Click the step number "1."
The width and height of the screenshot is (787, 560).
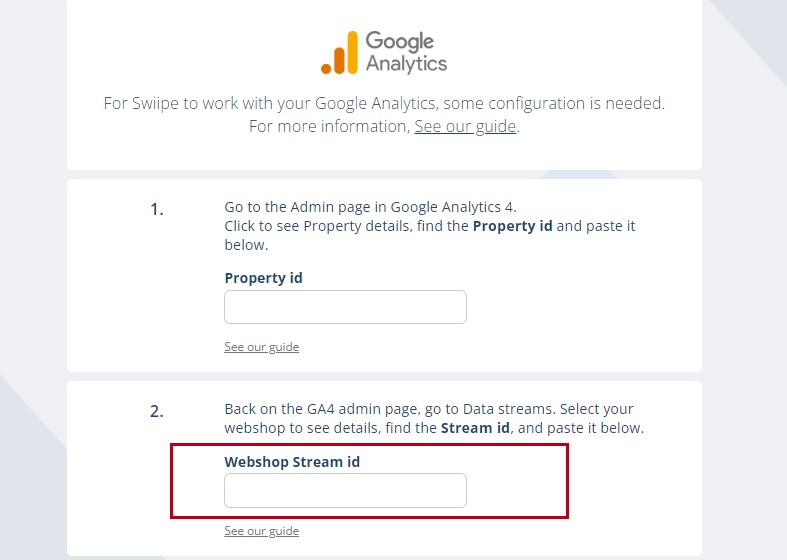point(157,209)
